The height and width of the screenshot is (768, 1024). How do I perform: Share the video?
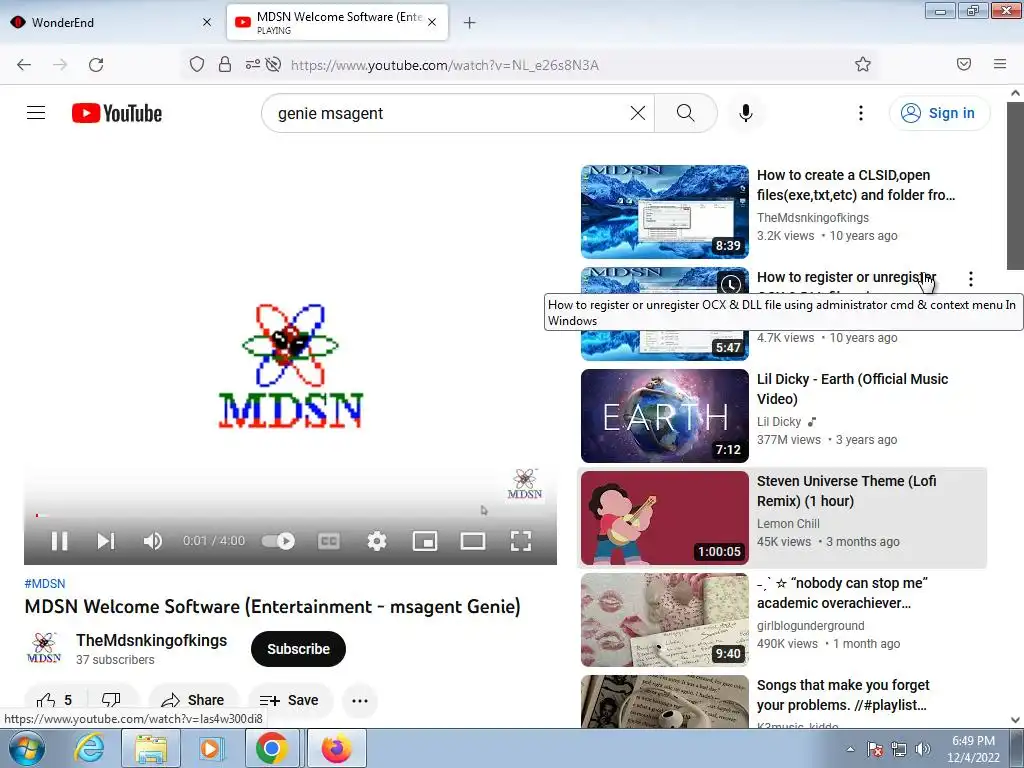pos(193,701)
